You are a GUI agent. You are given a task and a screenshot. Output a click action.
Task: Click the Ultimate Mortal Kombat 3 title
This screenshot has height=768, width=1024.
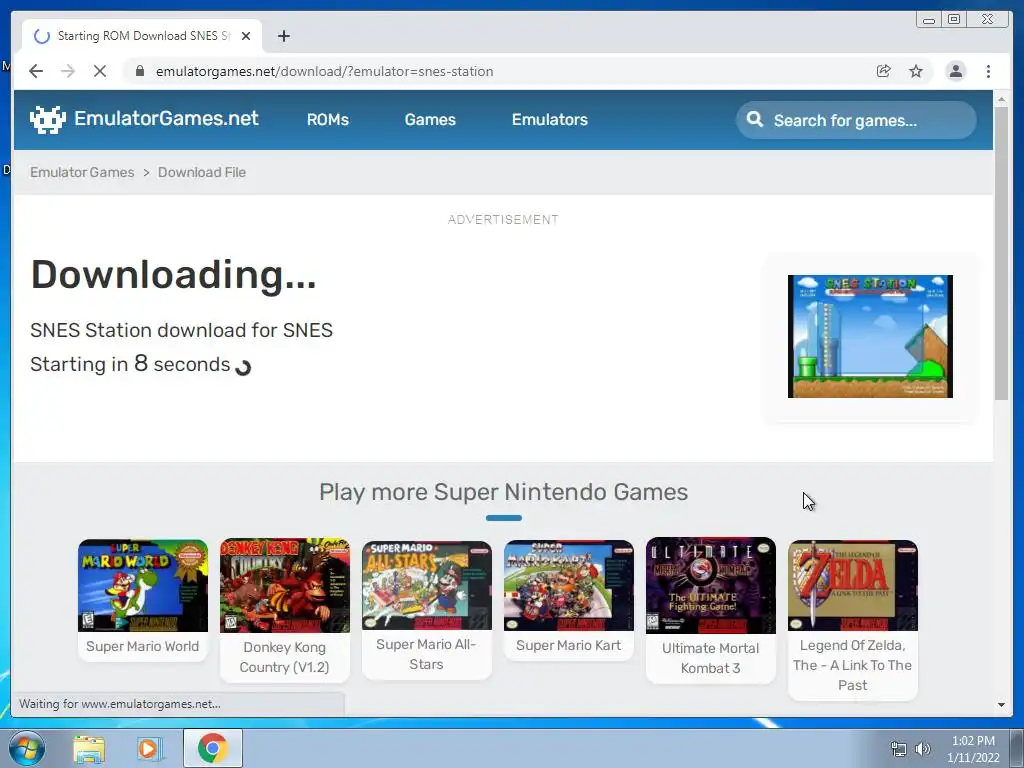(x=711, y=658)
